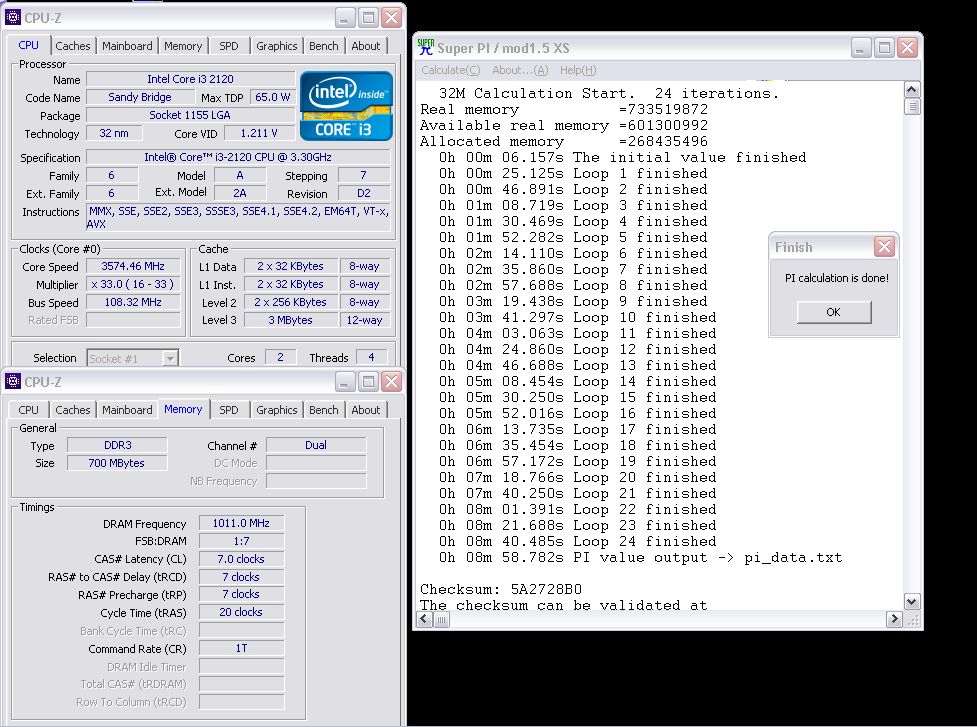The height and width of the screenshot is (727, 977).
Task: Close the Finish dialog with its X button
Action: 884,247
